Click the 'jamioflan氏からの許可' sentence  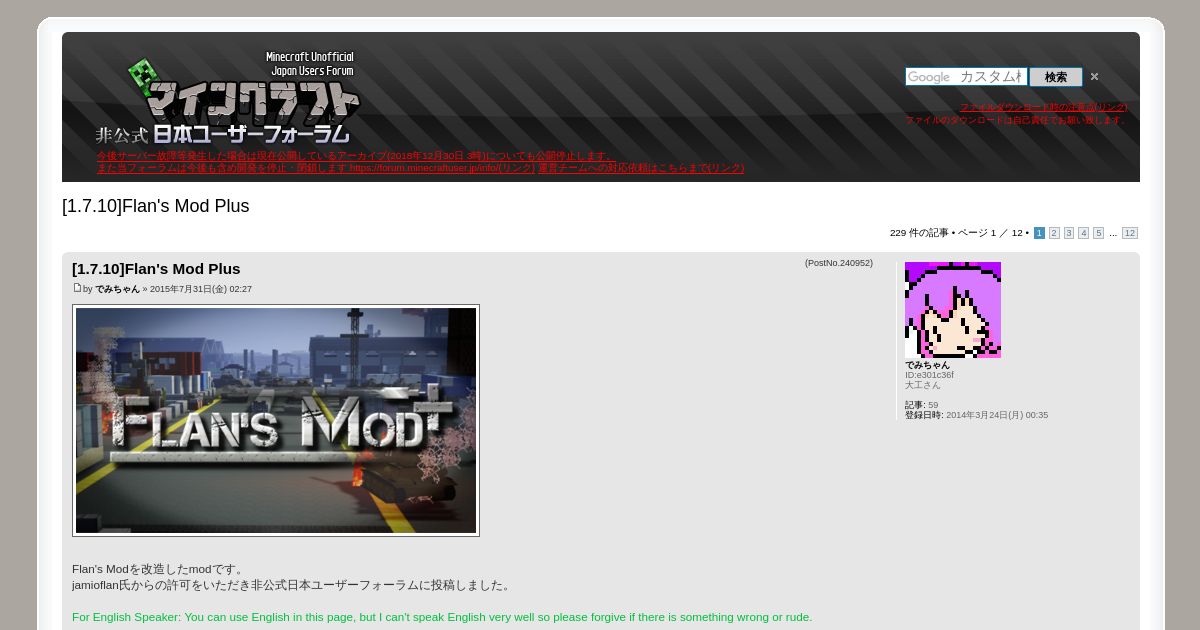[292, 585]
